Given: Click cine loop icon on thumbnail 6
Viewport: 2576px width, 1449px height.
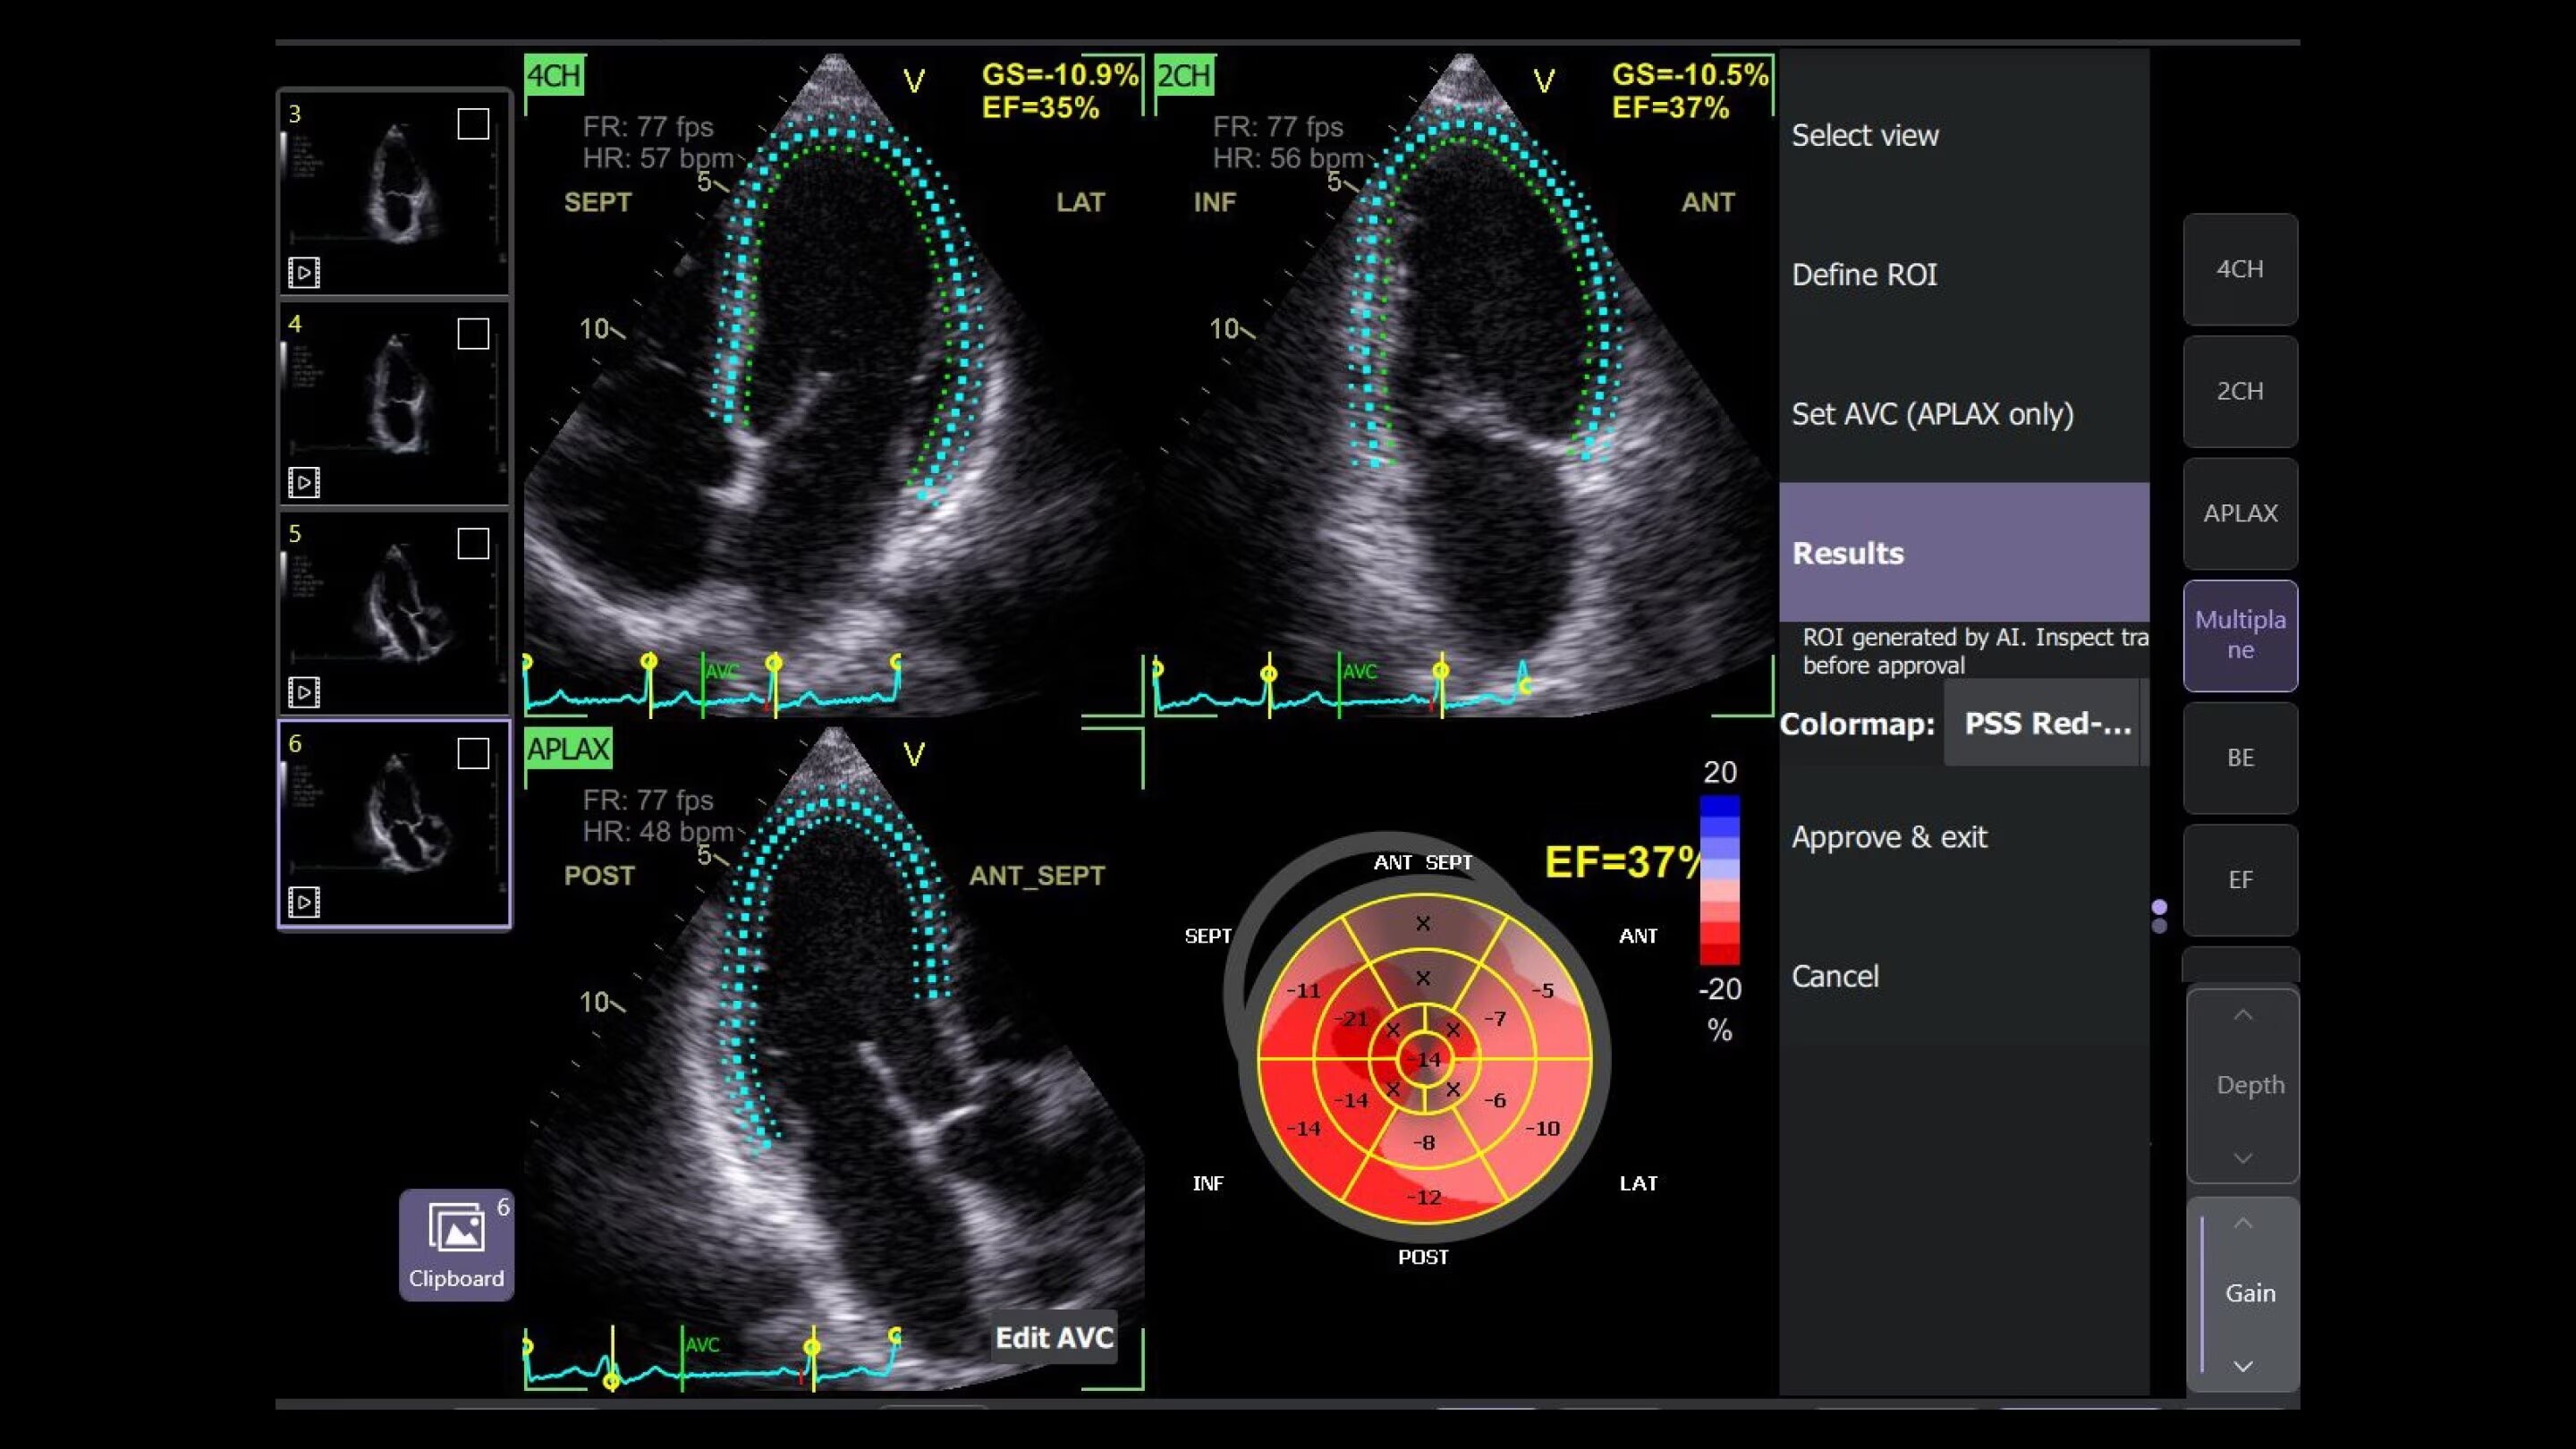Looking at the screenshot, I should pos(304,902).
